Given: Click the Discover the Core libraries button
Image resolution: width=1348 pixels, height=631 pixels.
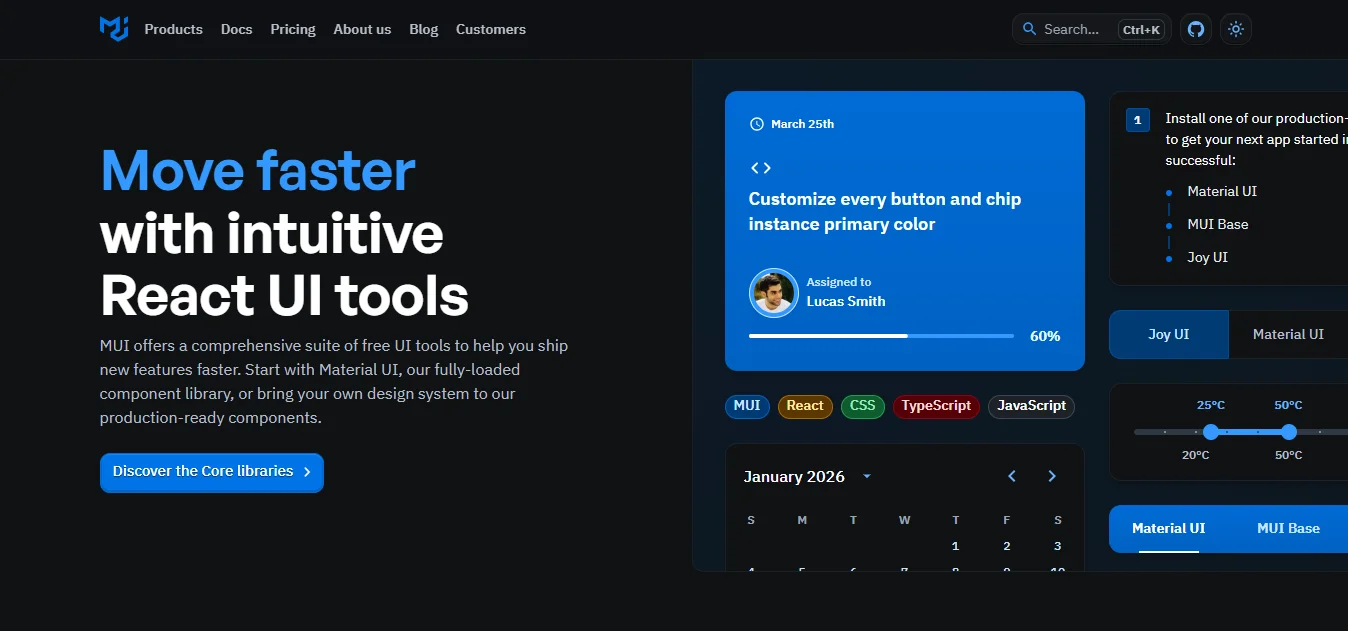Looking at the screenshot, I should pos(211,472).
